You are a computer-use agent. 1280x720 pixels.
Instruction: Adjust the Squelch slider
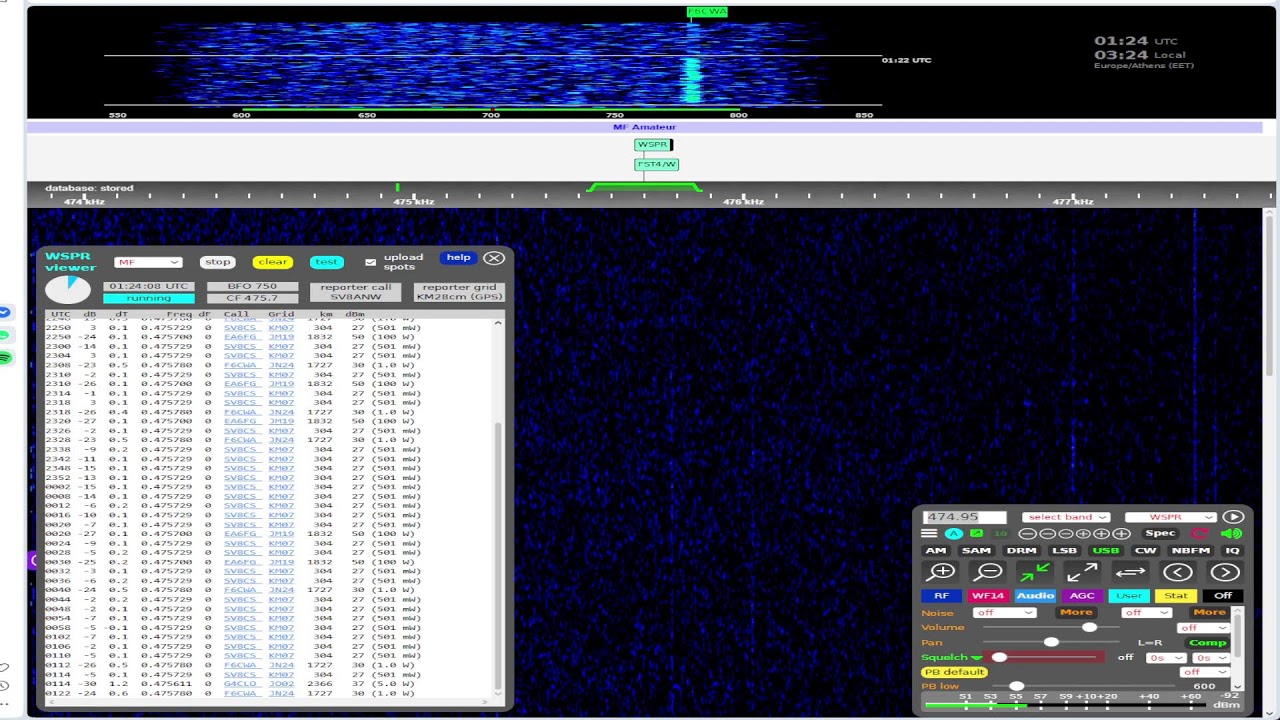[x=1043, y=657]
